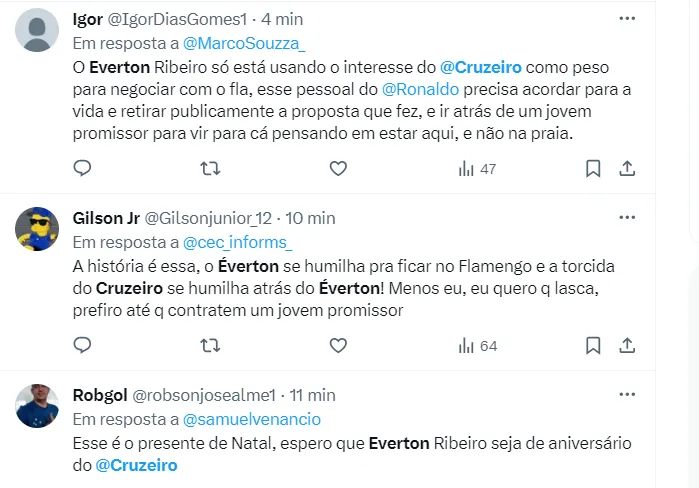699x488 pixels.
Task: Open more options on Igor's tweet
Action: pyautogui.click(x=627, y=19)
